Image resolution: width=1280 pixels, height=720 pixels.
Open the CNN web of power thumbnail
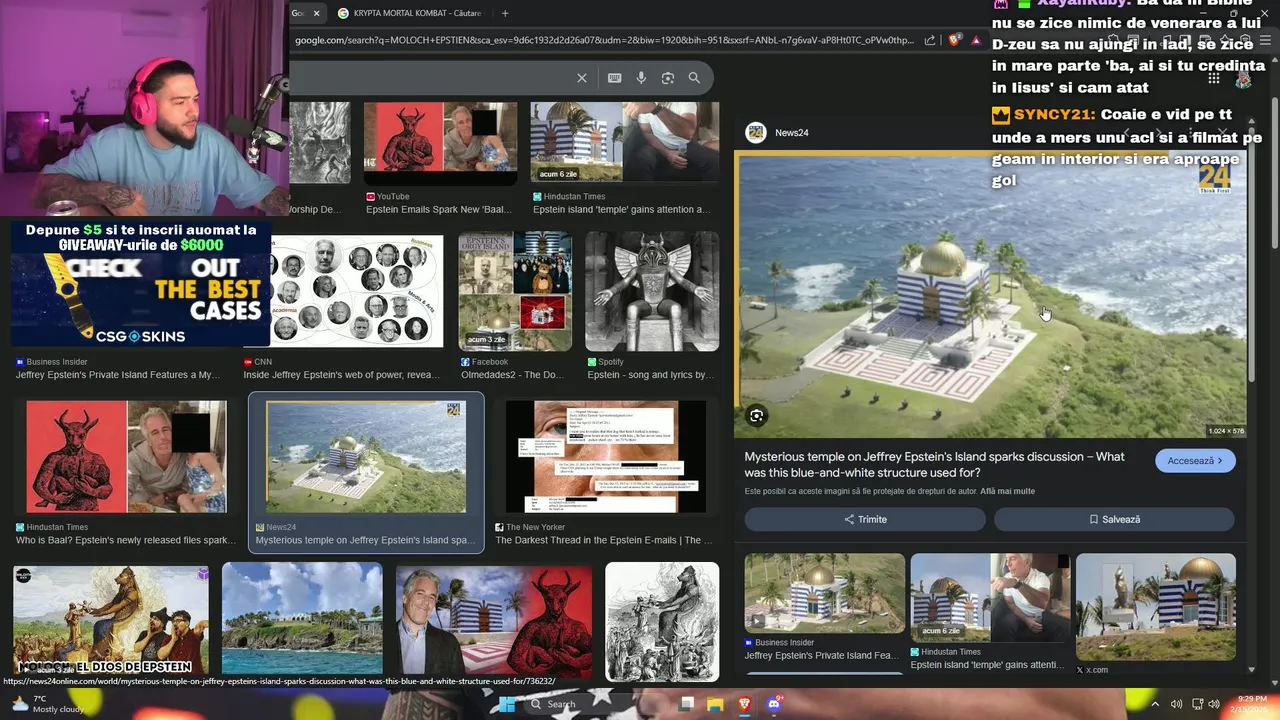(x=343, y=291)
